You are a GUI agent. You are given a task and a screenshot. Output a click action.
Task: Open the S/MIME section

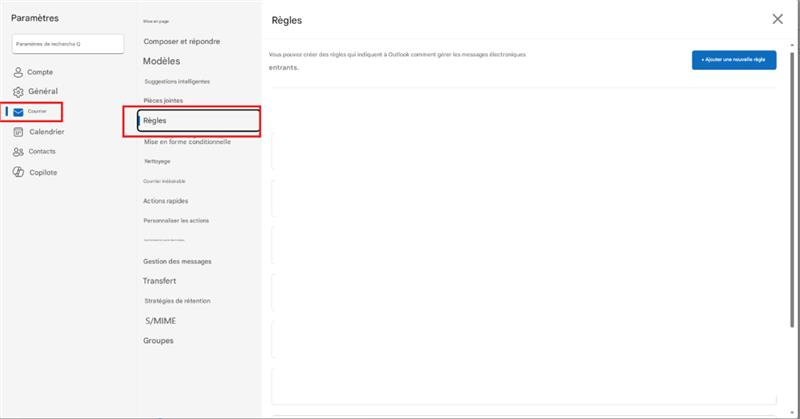coord(160,321)
